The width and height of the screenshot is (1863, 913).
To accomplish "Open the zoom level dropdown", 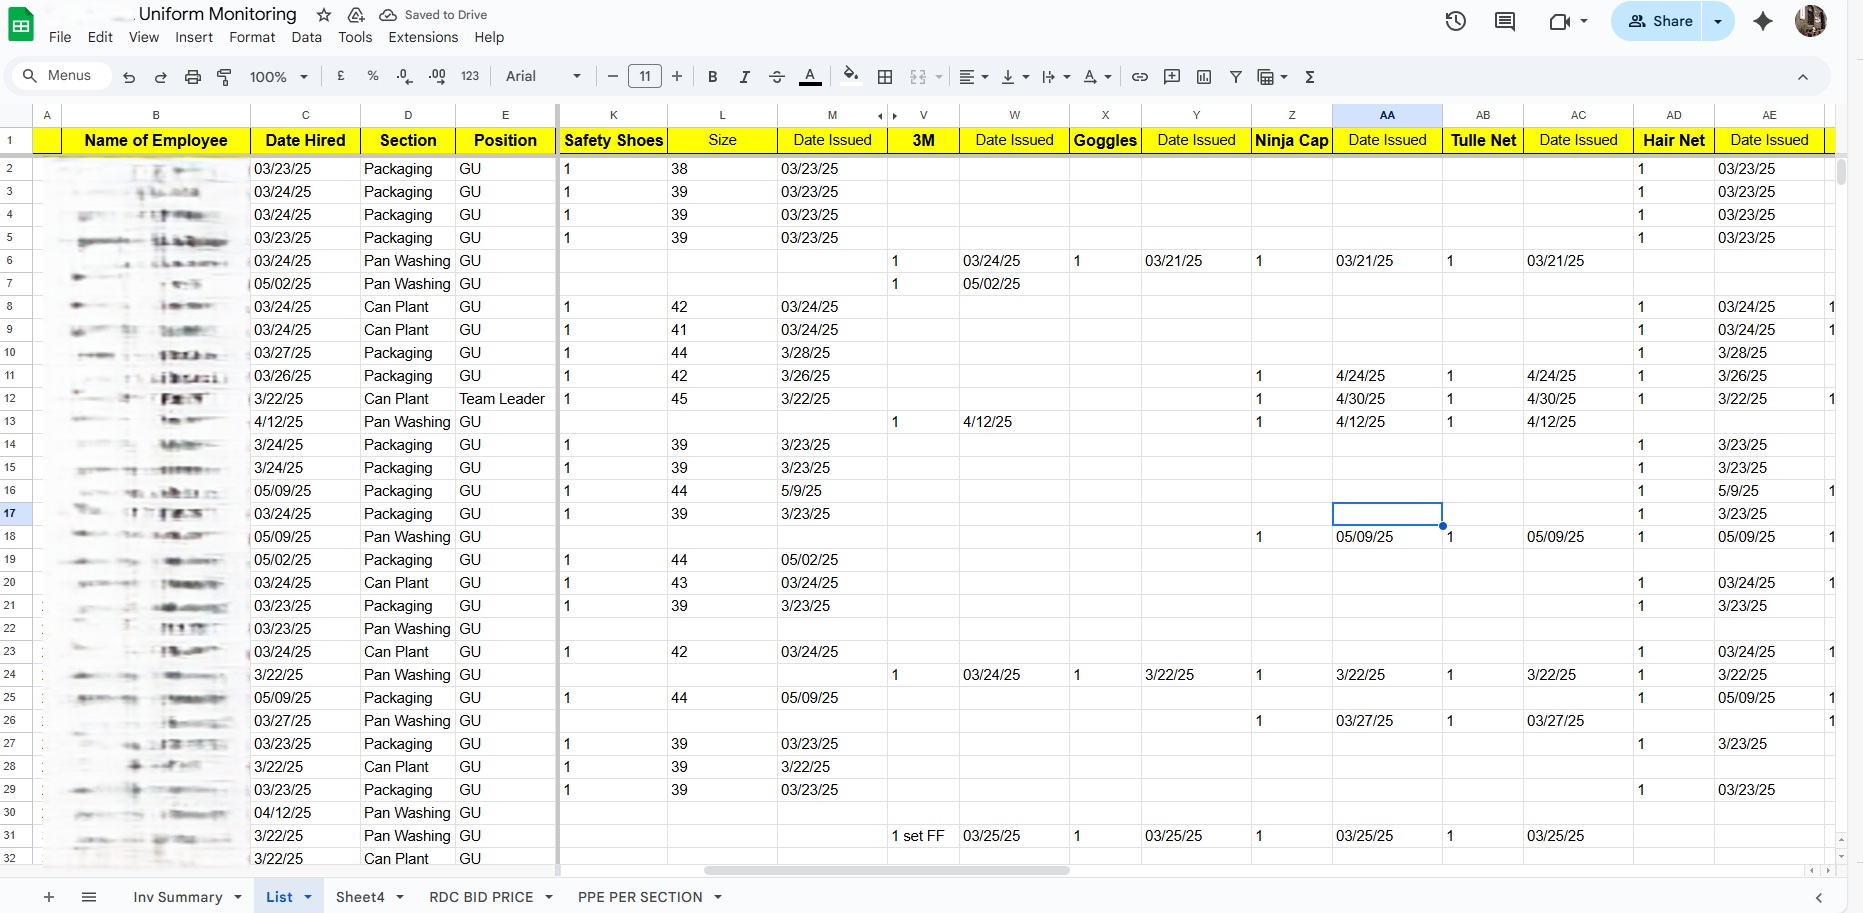I will (278, 77).
